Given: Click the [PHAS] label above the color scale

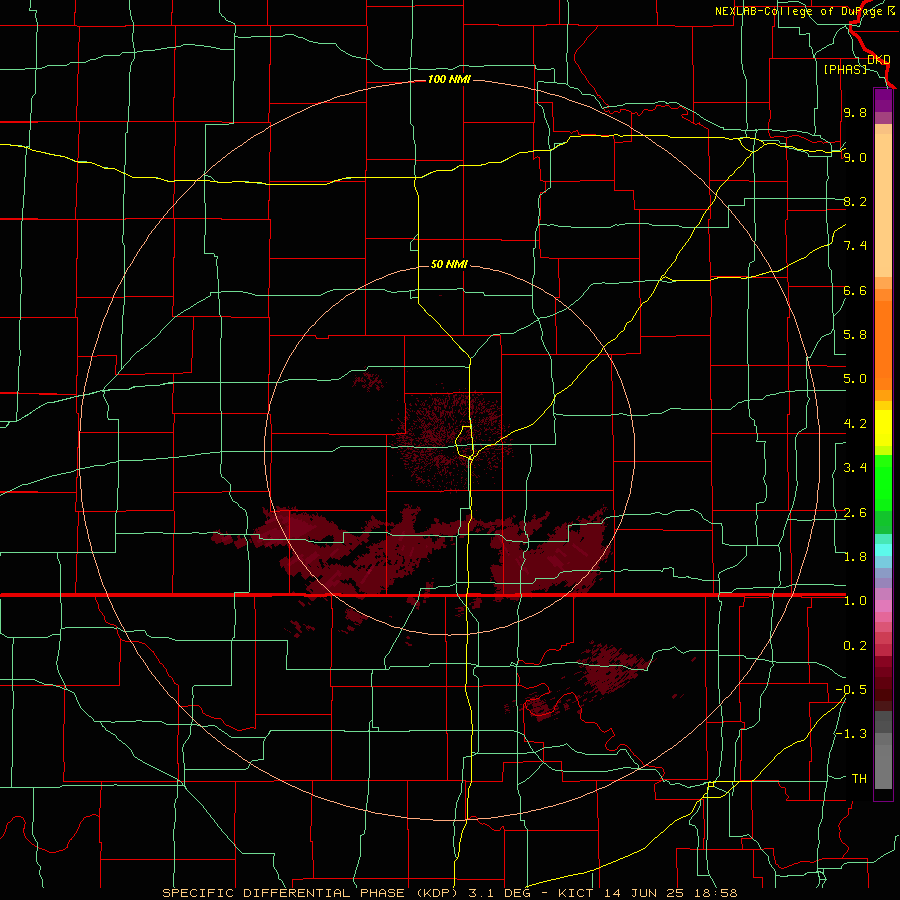Looking at the screenshot, I should click(x=845, y=69).
